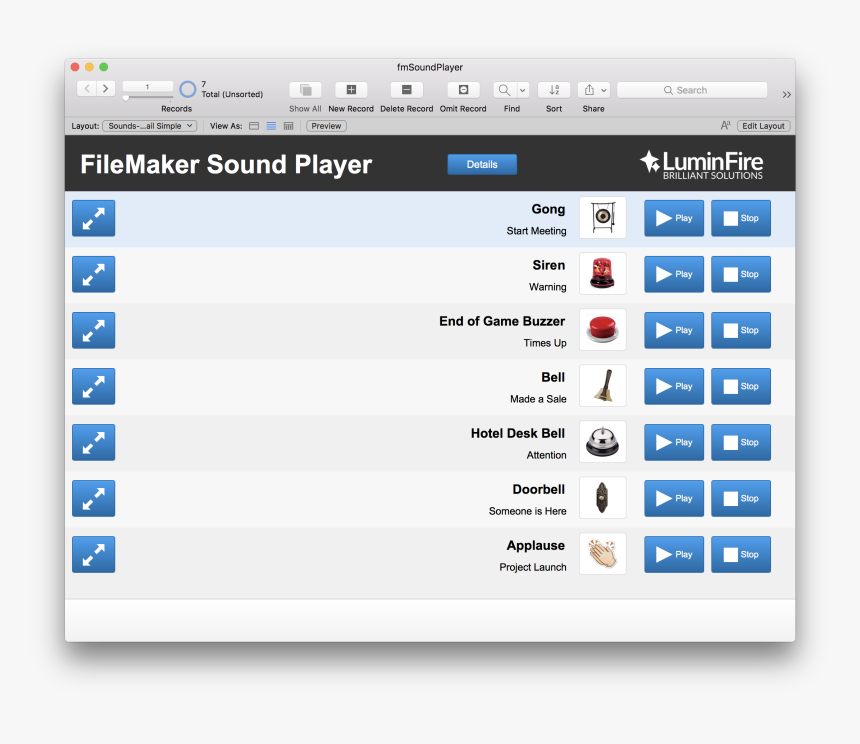Click the Find magnifier icon
The image size is (860, 744).
click(x=505, y=89)
